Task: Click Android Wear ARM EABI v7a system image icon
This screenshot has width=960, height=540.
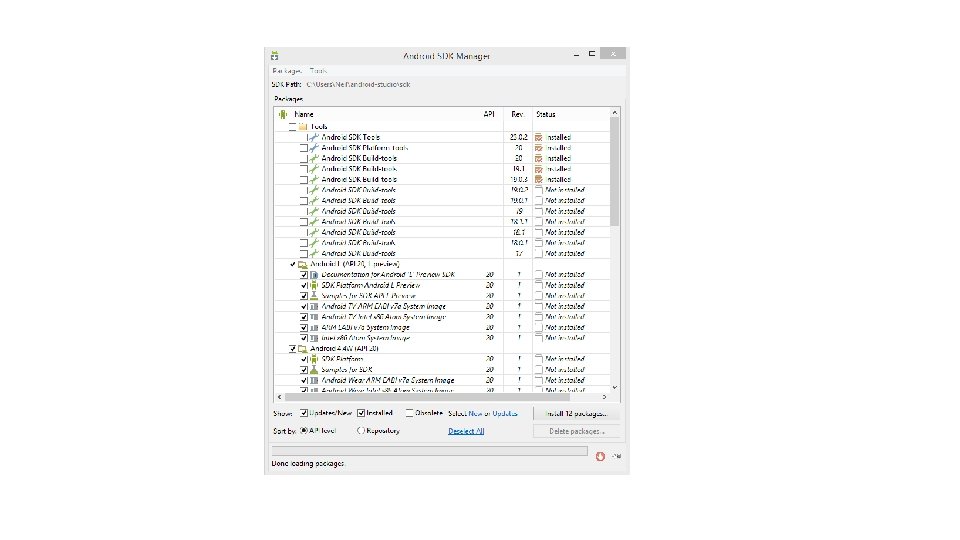Action: (x=314, y=380)
